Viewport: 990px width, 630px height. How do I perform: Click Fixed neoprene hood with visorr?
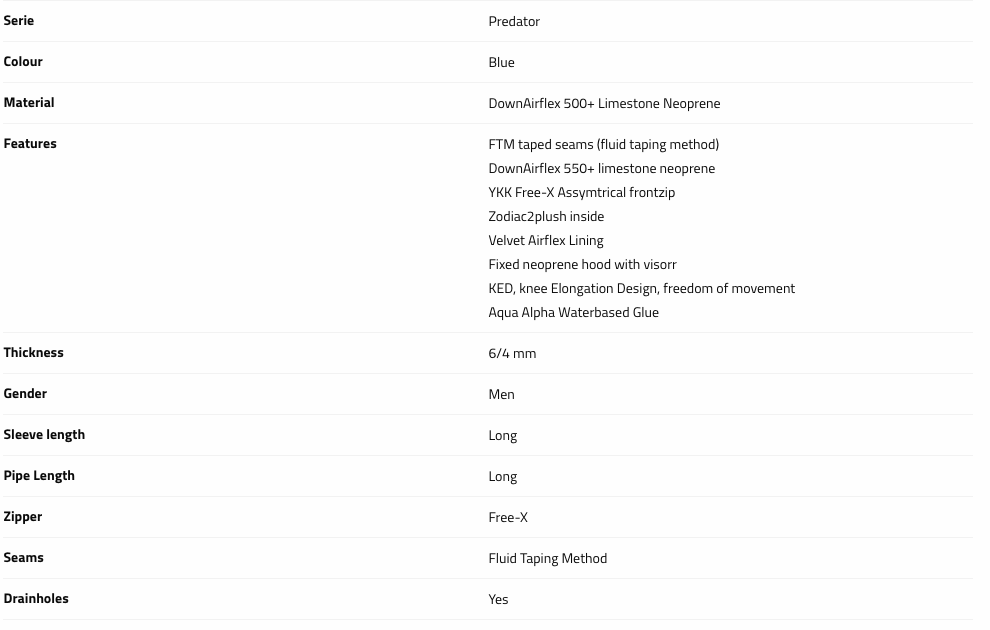click(x=582, y=264)
